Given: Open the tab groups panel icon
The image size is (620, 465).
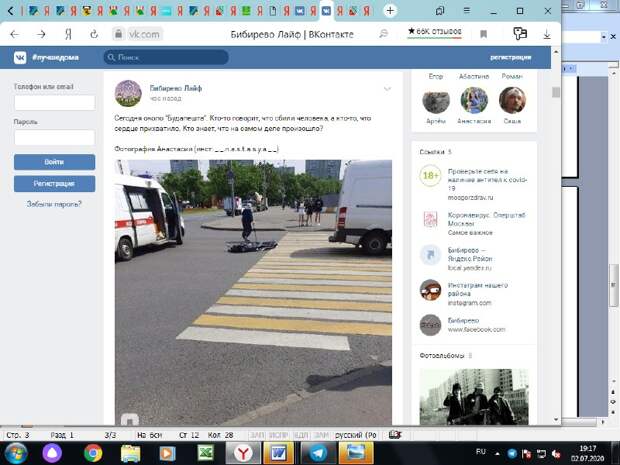Looking at the screenshot, I should [x=440, y=11].
